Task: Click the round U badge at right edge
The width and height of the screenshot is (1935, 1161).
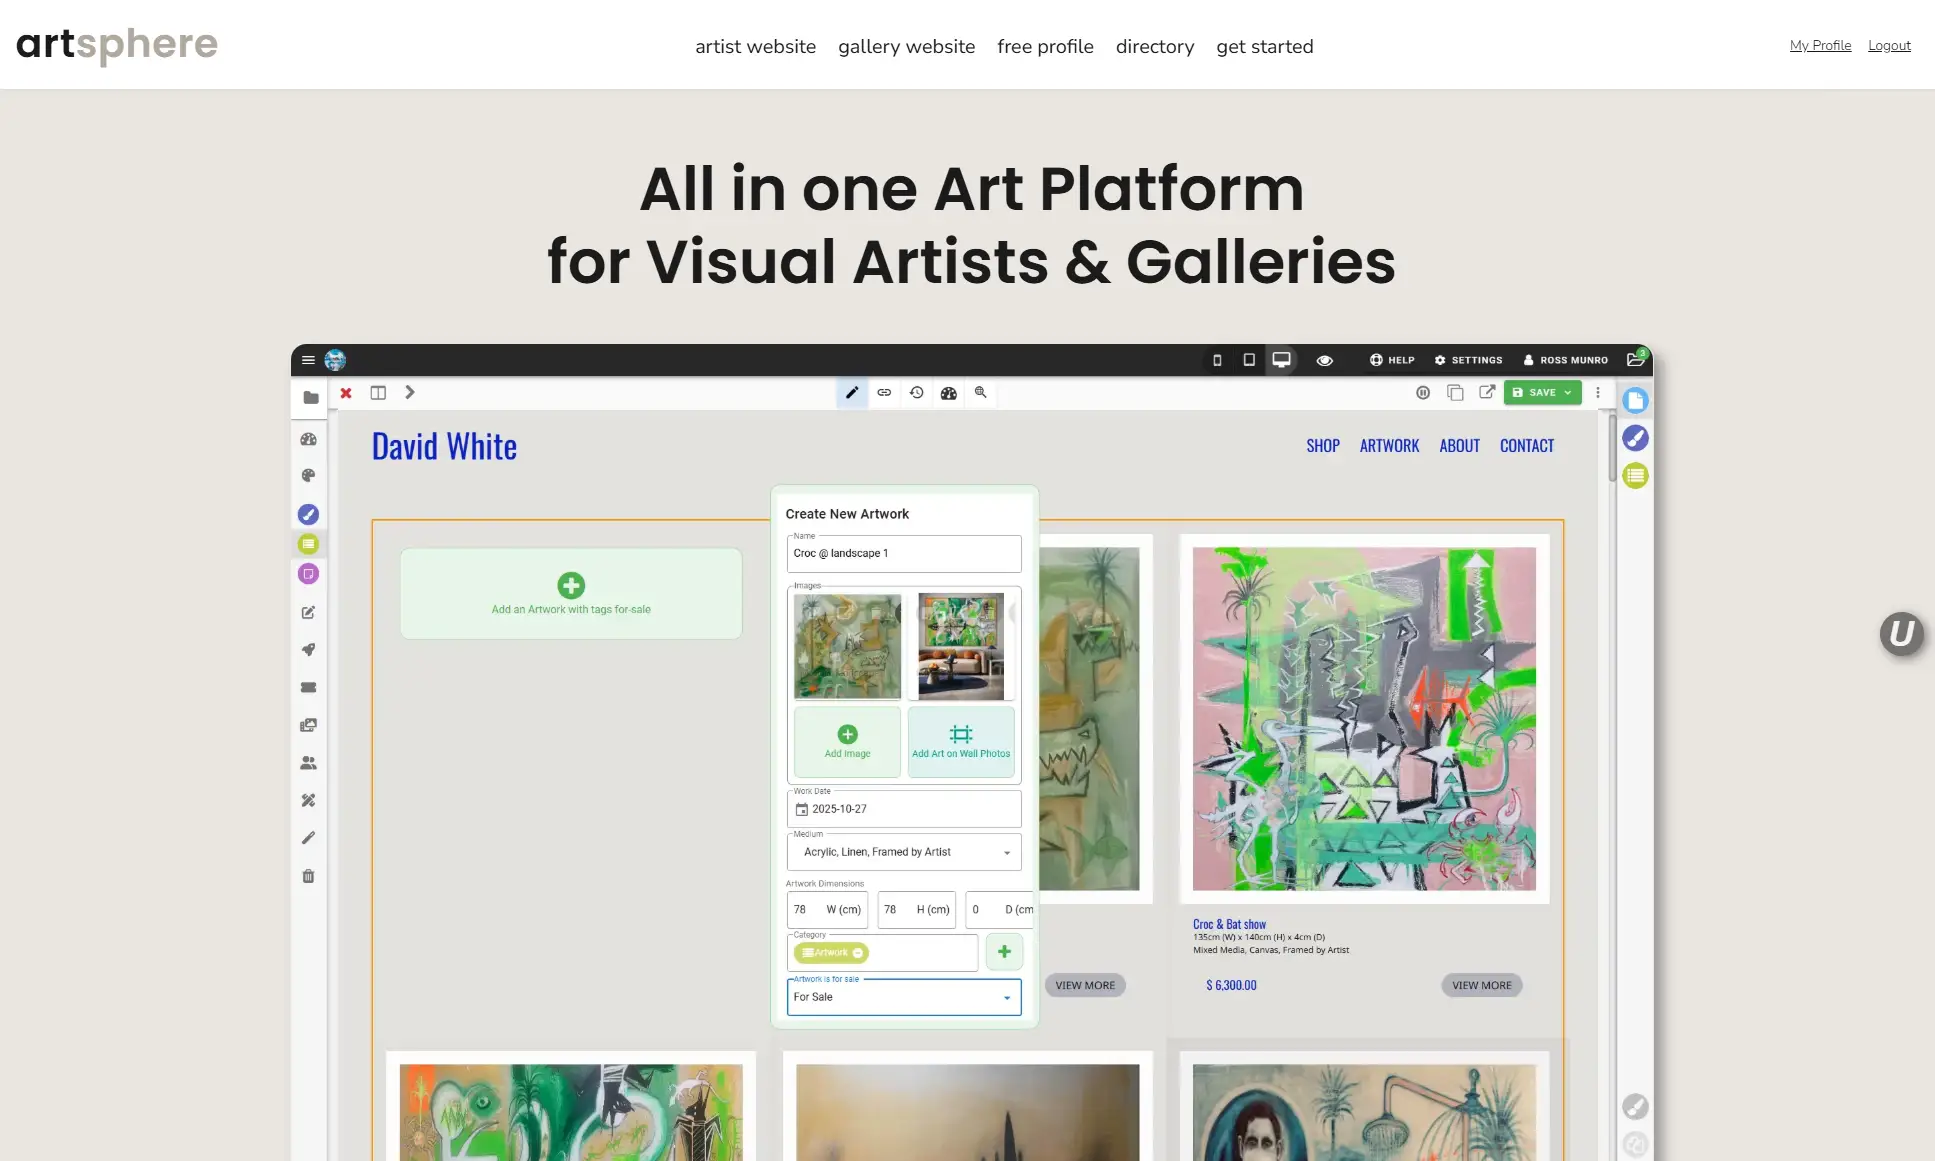Action: (1901, 634)
